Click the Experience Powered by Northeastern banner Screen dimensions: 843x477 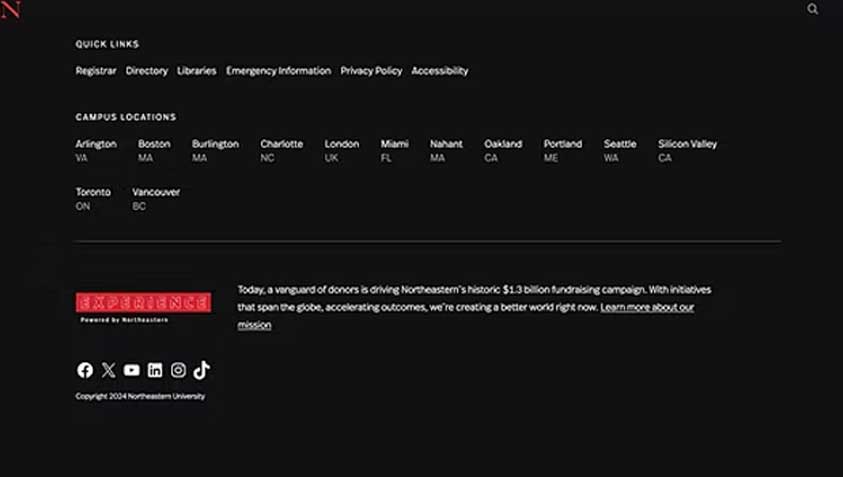[143, 306]
